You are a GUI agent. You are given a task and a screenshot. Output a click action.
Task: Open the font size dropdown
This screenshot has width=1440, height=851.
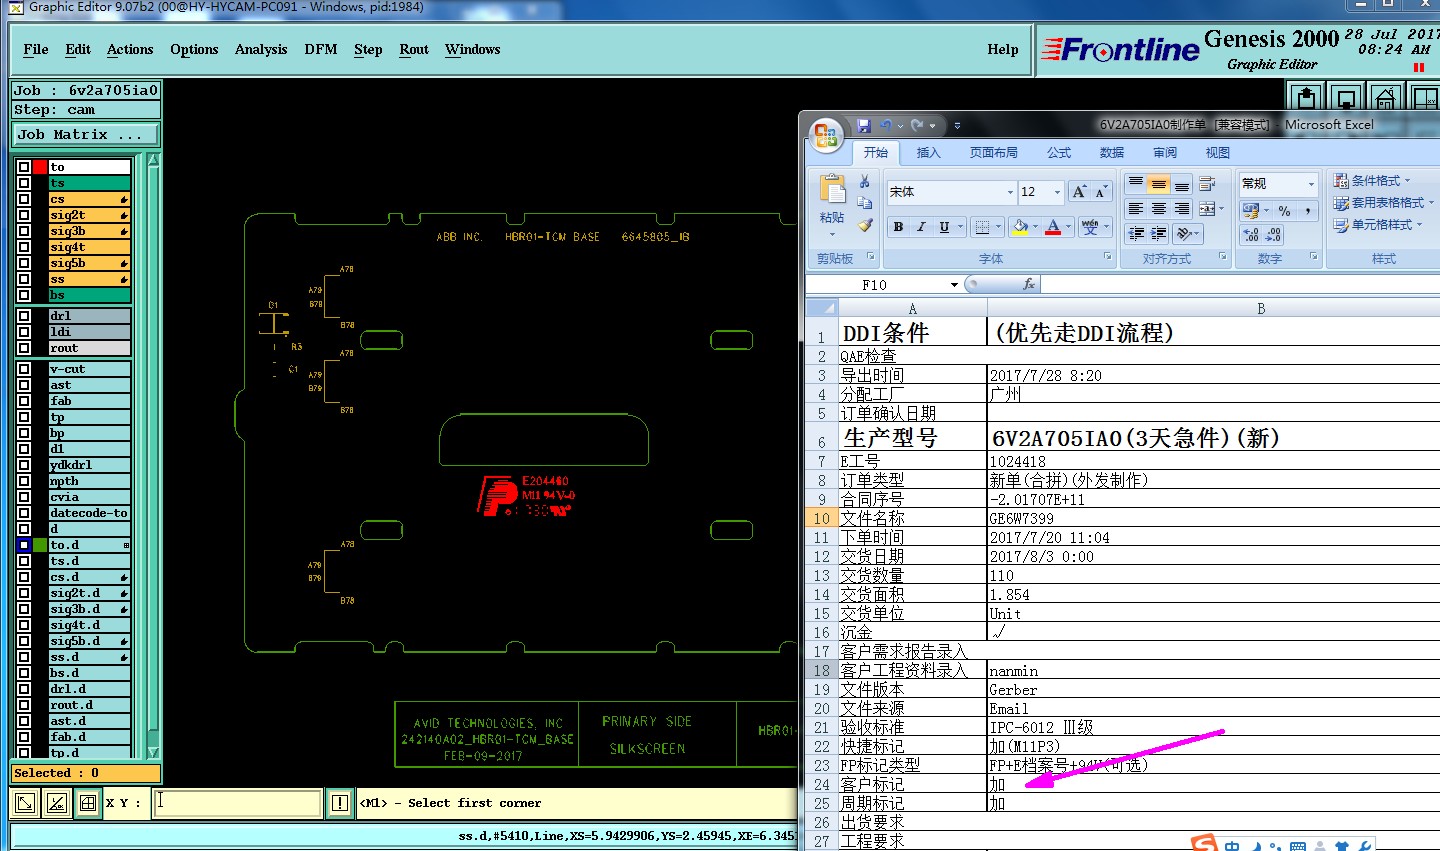tap(1057, 192)
